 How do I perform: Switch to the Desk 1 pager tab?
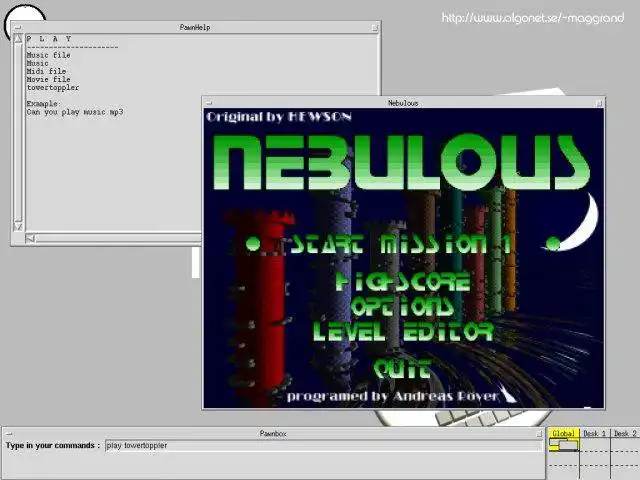(x=594, y=433)
